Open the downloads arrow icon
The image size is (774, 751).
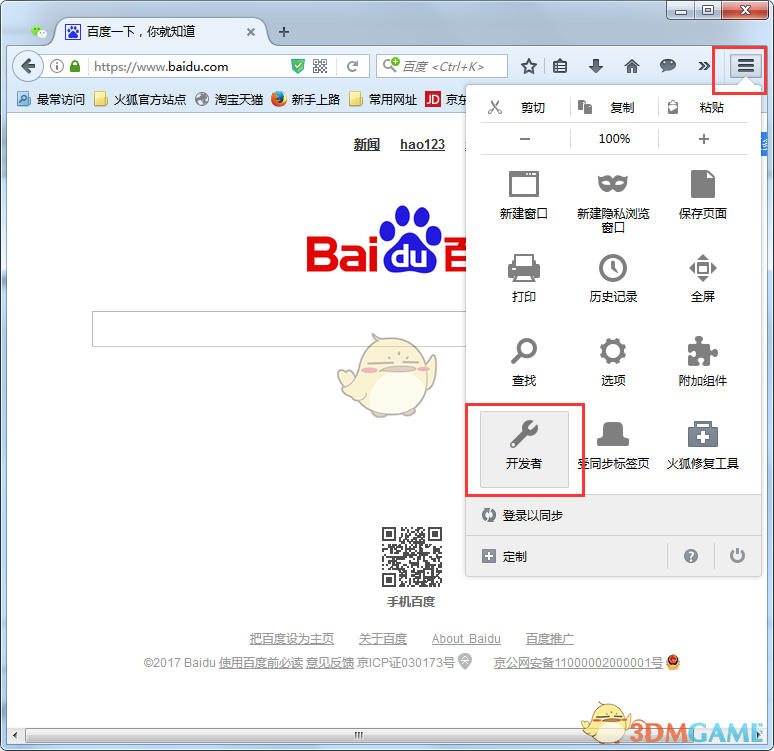[x=596, y=66]
